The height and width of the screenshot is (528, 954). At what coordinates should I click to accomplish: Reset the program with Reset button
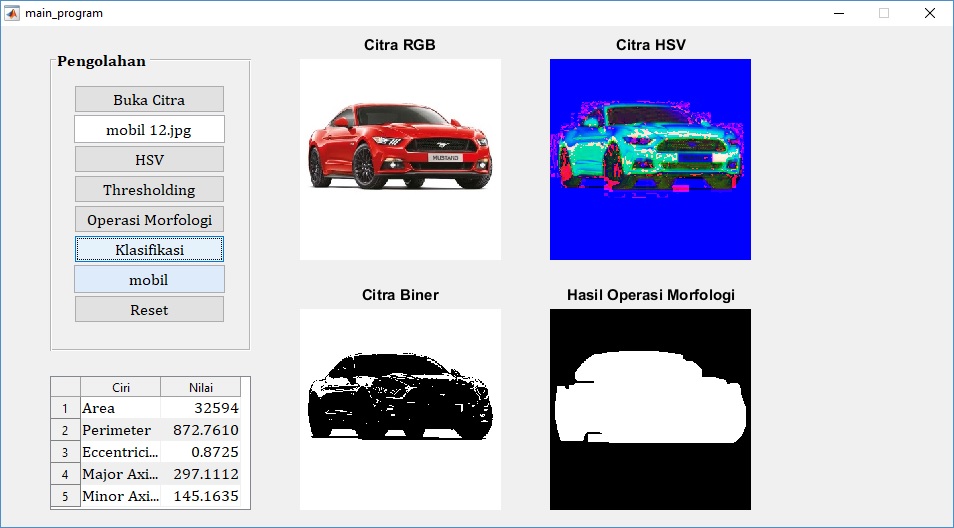[149, 309]
